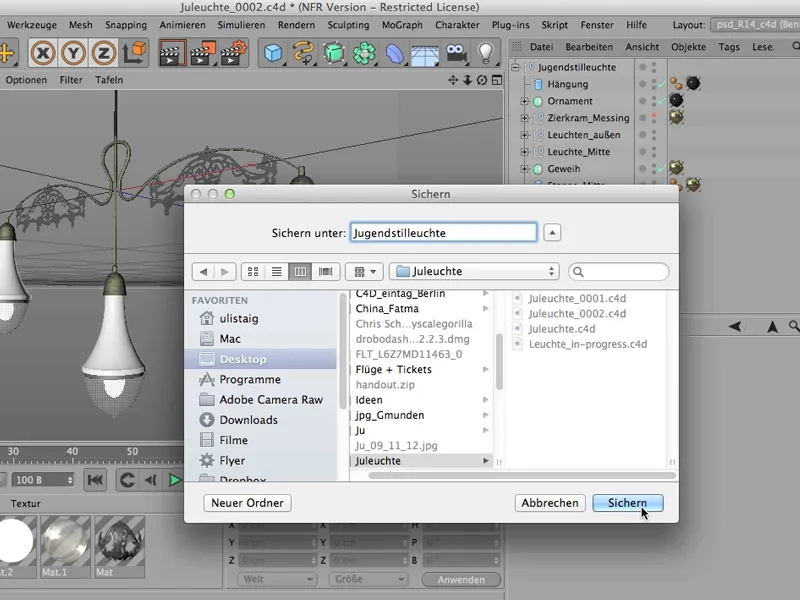800x600 pixels.
Task: Toggle the red visibility dot for Zierkram_Messing
Action: [x=654, y=116]
